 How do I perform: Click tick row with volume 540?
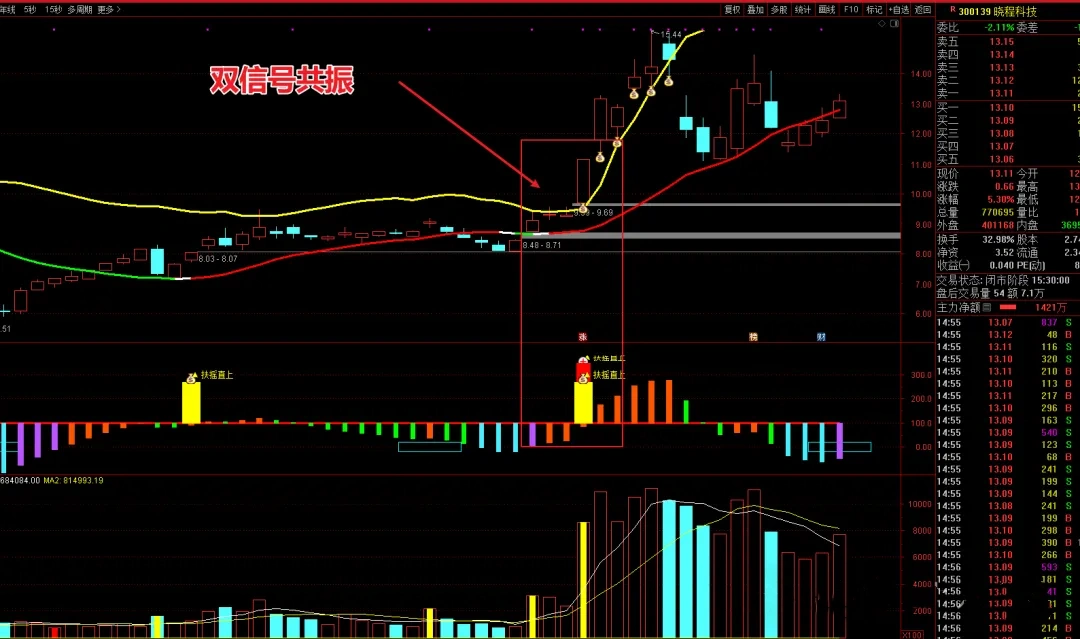tap(1004, 432)
